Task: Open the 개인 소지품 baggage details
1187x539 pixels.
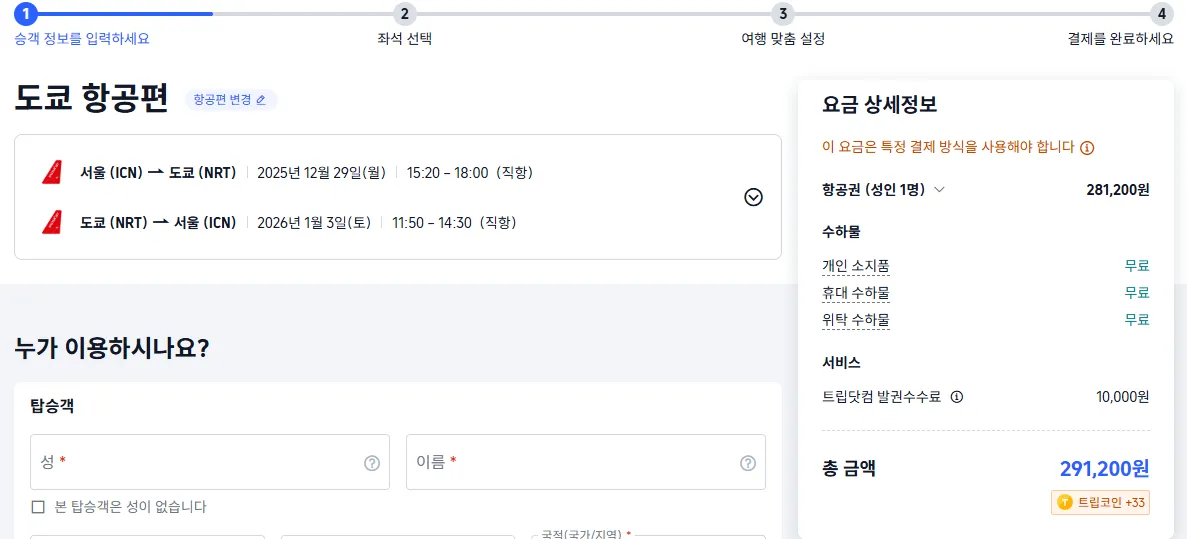Action: point(855,266)
